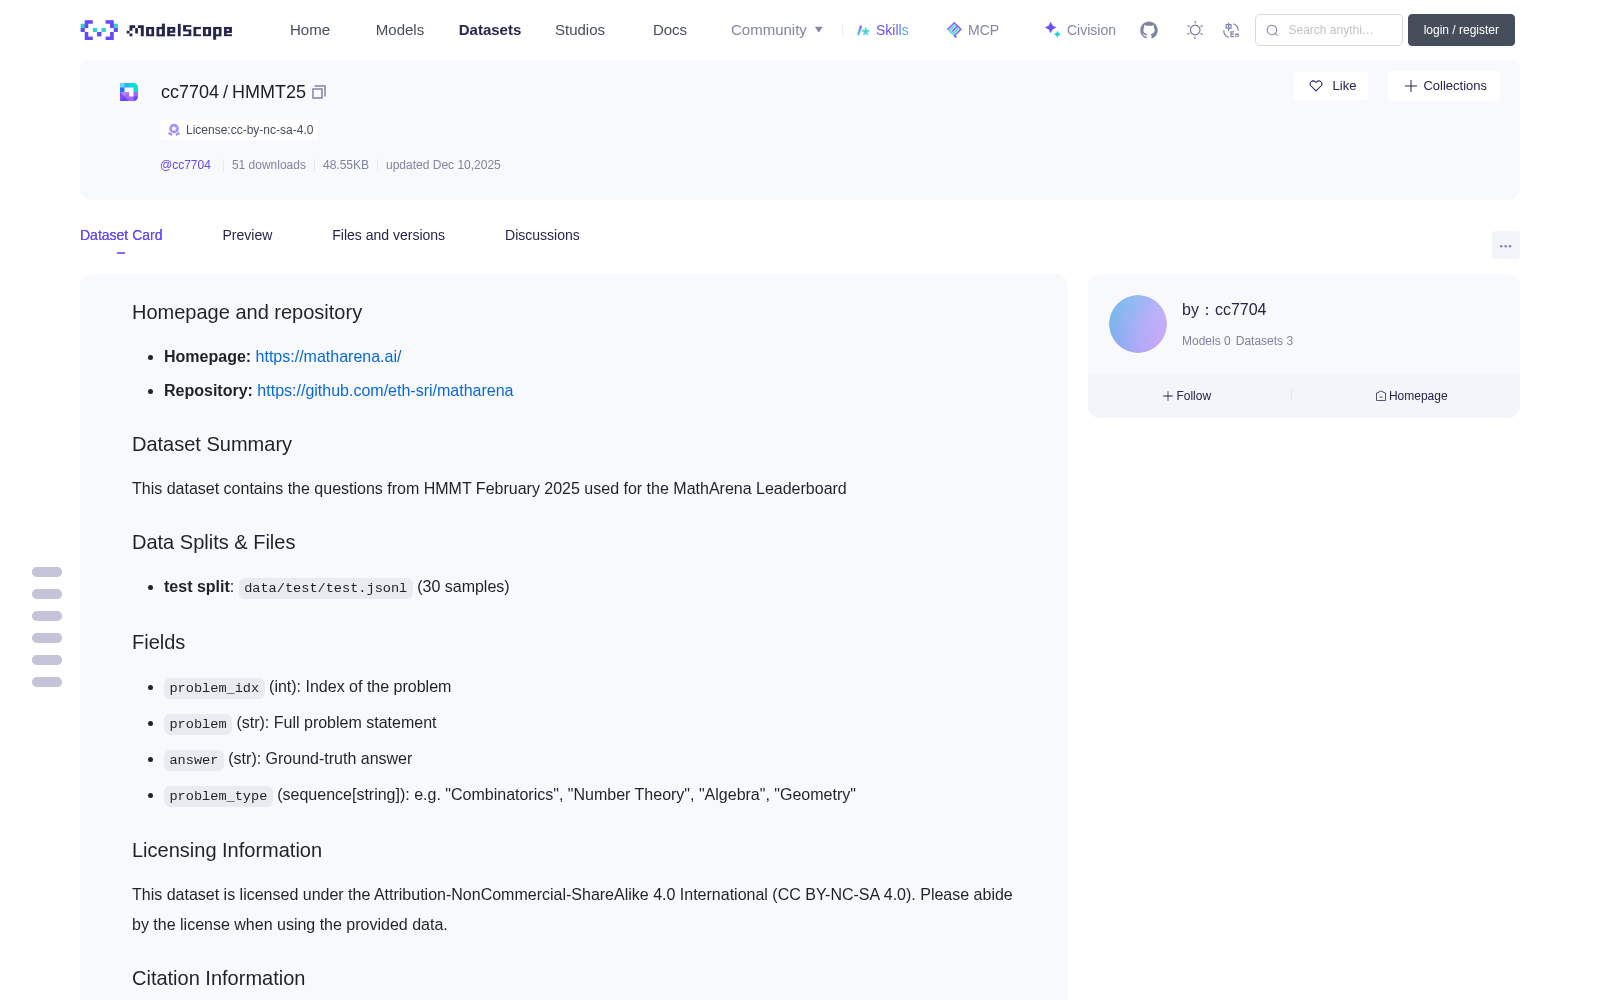Viewport: 1600px width, 1000px height.
Task: Click the 'cc7704 / HMMT25' dataset title
Action: coord(233,92)
